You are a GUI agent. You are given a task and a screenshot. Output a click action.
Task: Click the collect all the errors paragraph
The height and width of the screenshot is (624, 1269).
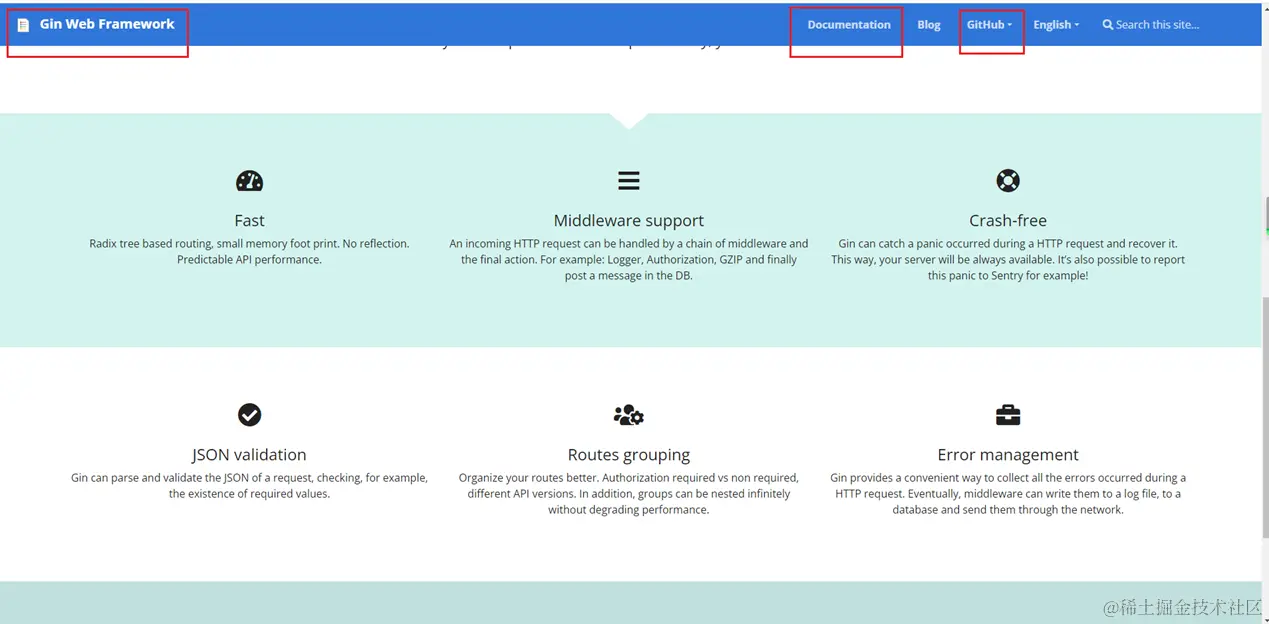[x=1008, y=493]
